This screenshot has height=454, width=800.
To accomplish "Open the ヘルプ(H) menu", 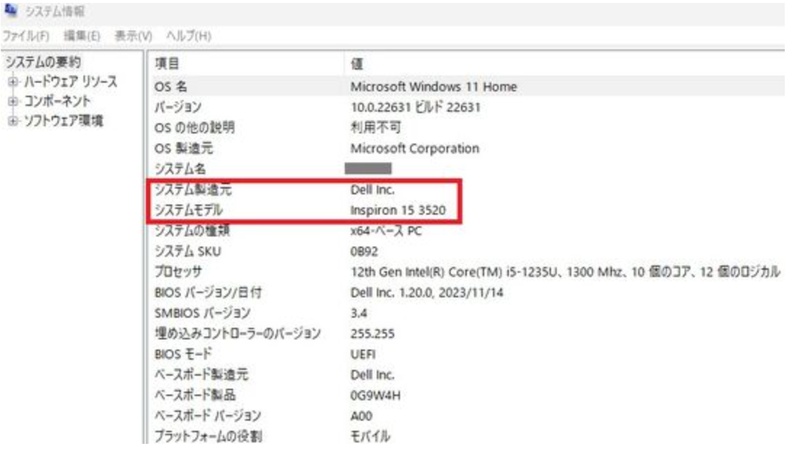I will 188,36.
